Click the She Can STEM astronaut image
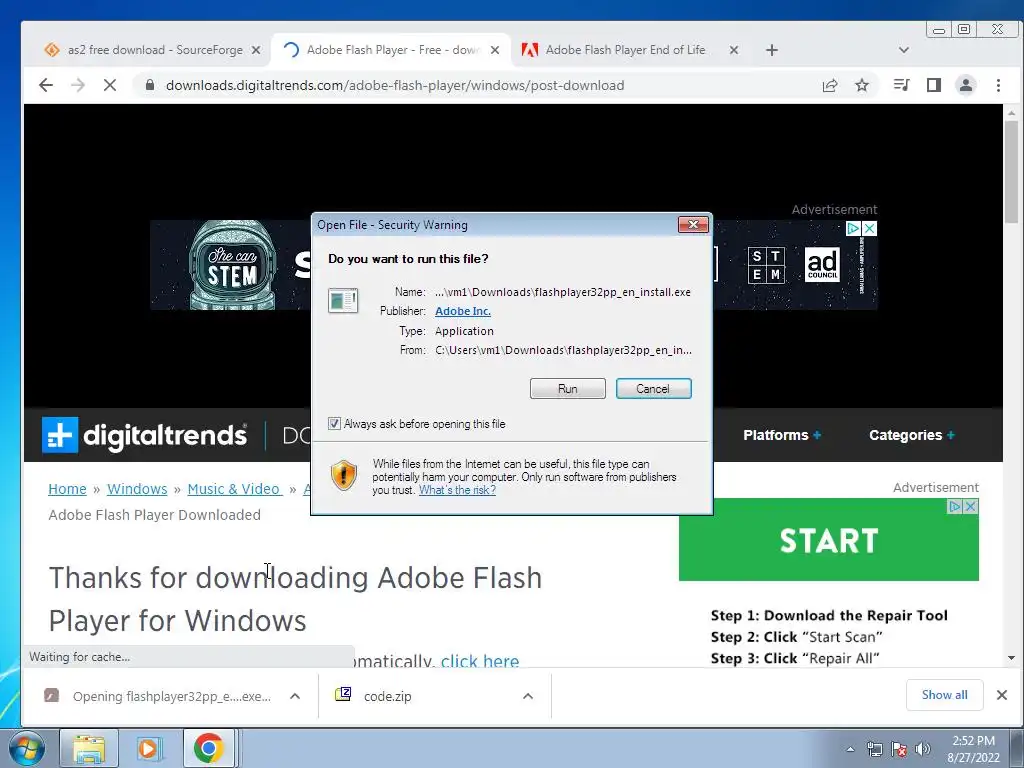1024x768 pixels. [x=232, y=265]
